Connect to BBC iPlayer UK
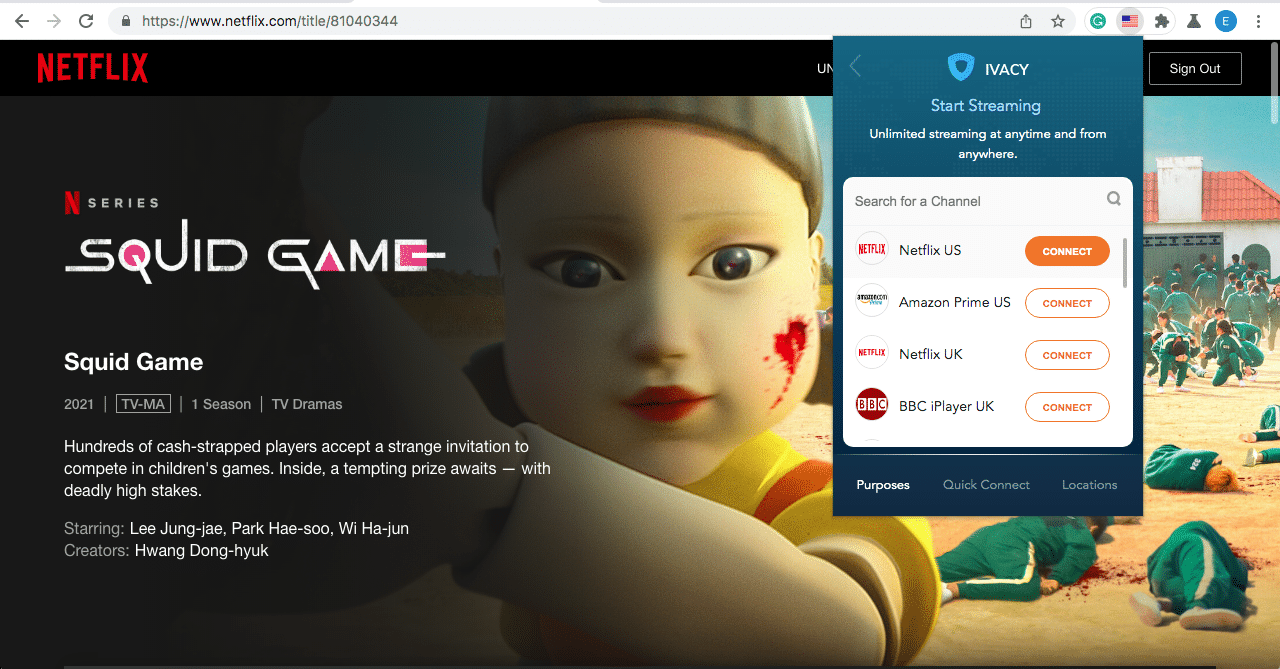 click(x=1067, y=407)
